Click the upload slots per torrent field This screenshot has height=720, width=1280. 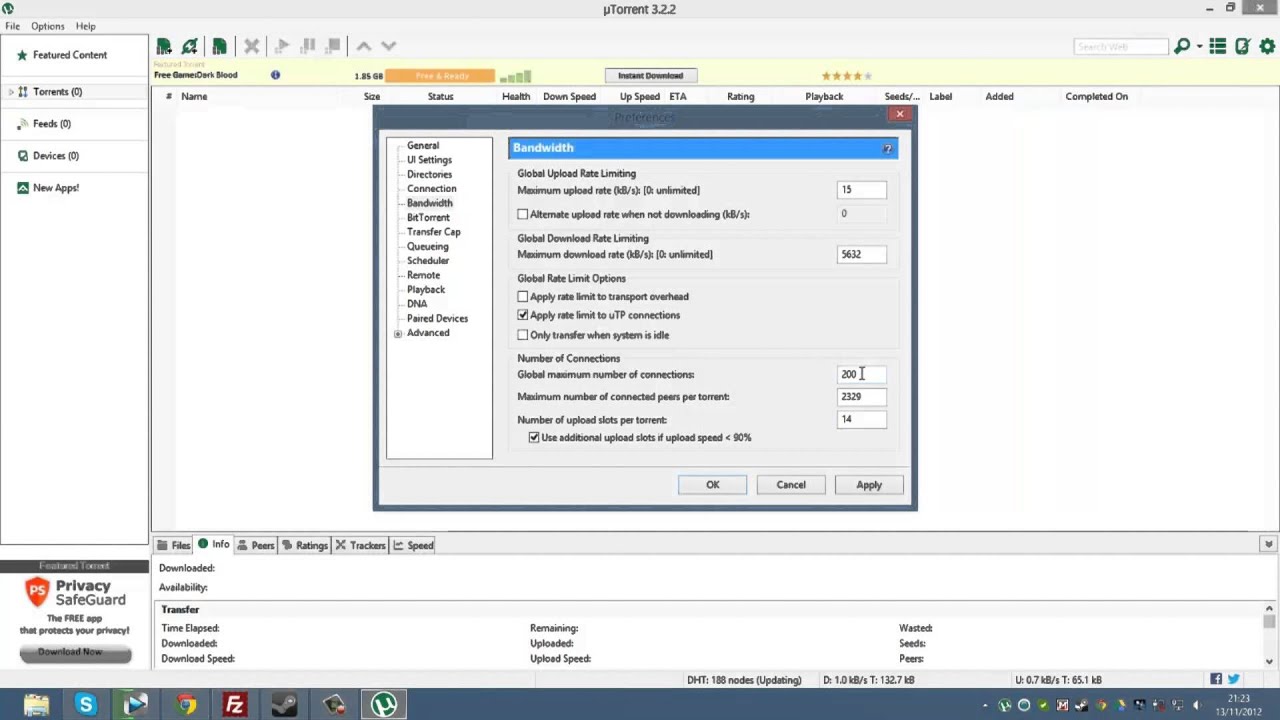(861, 419)
